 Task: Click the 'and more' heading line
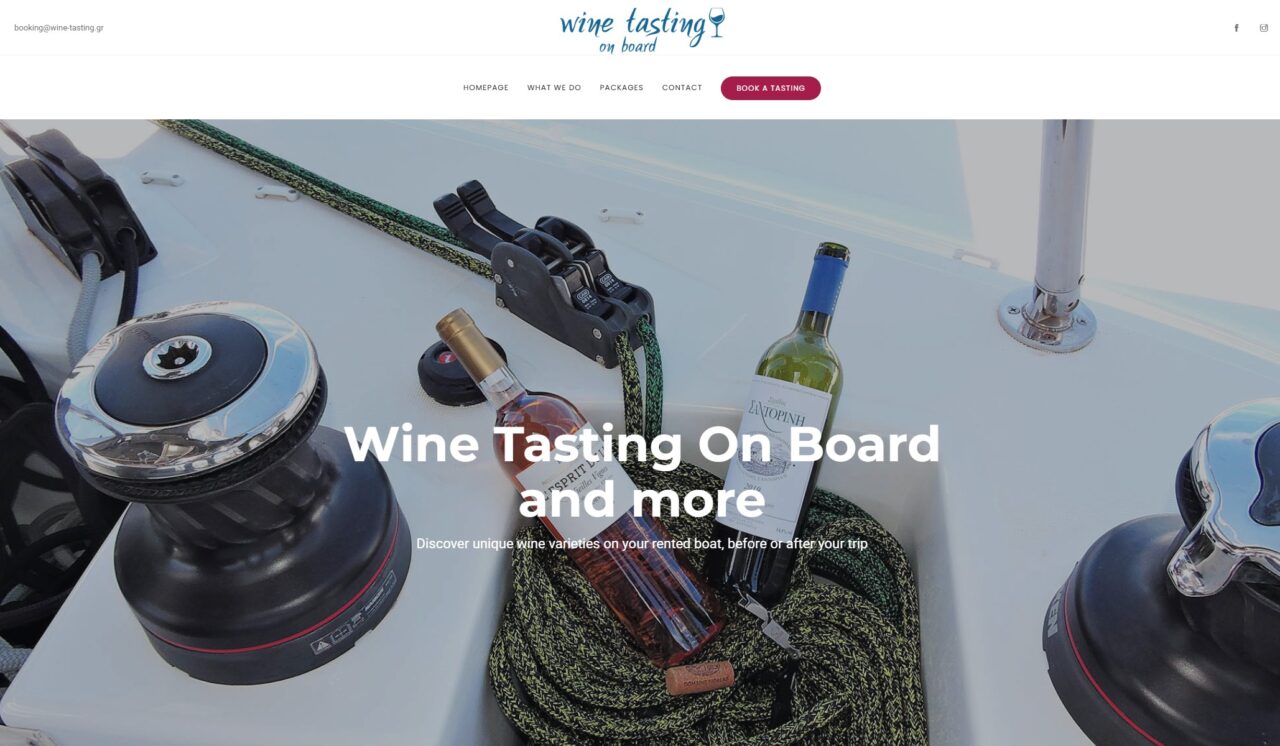point(642,500)
